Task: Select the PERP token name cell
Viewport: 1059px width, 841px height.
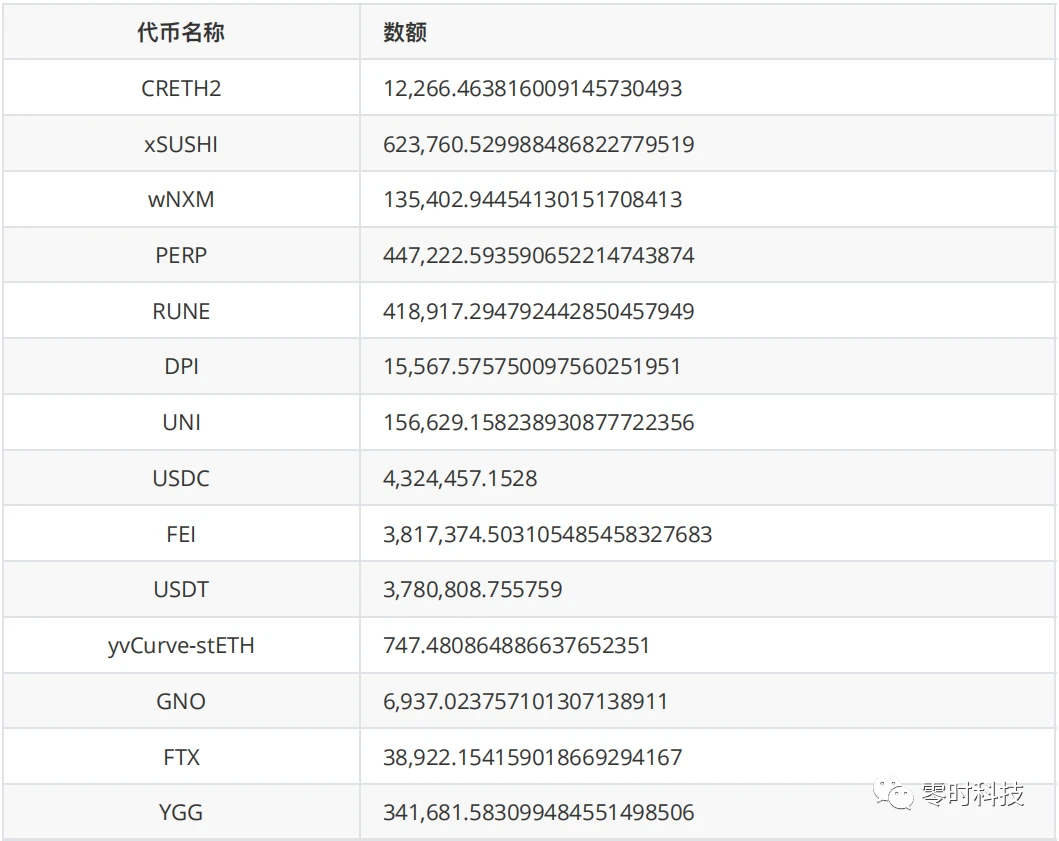Action: 181,255
